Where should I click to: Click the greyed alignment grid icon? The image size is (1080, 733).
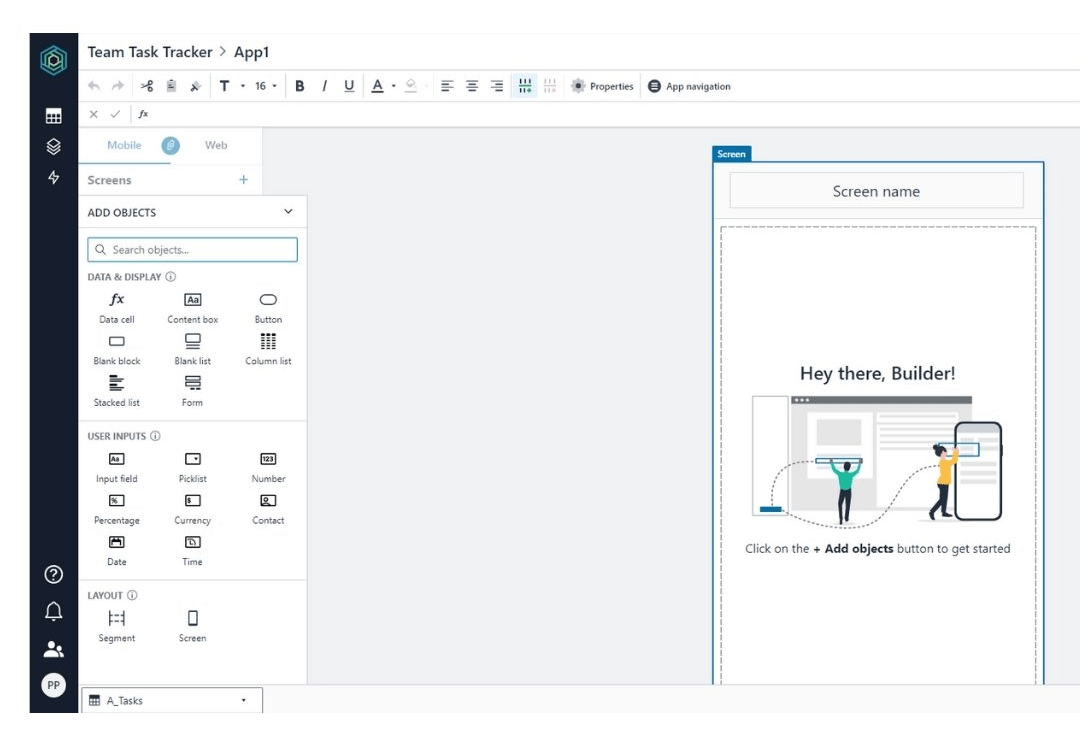pos(550,86)
